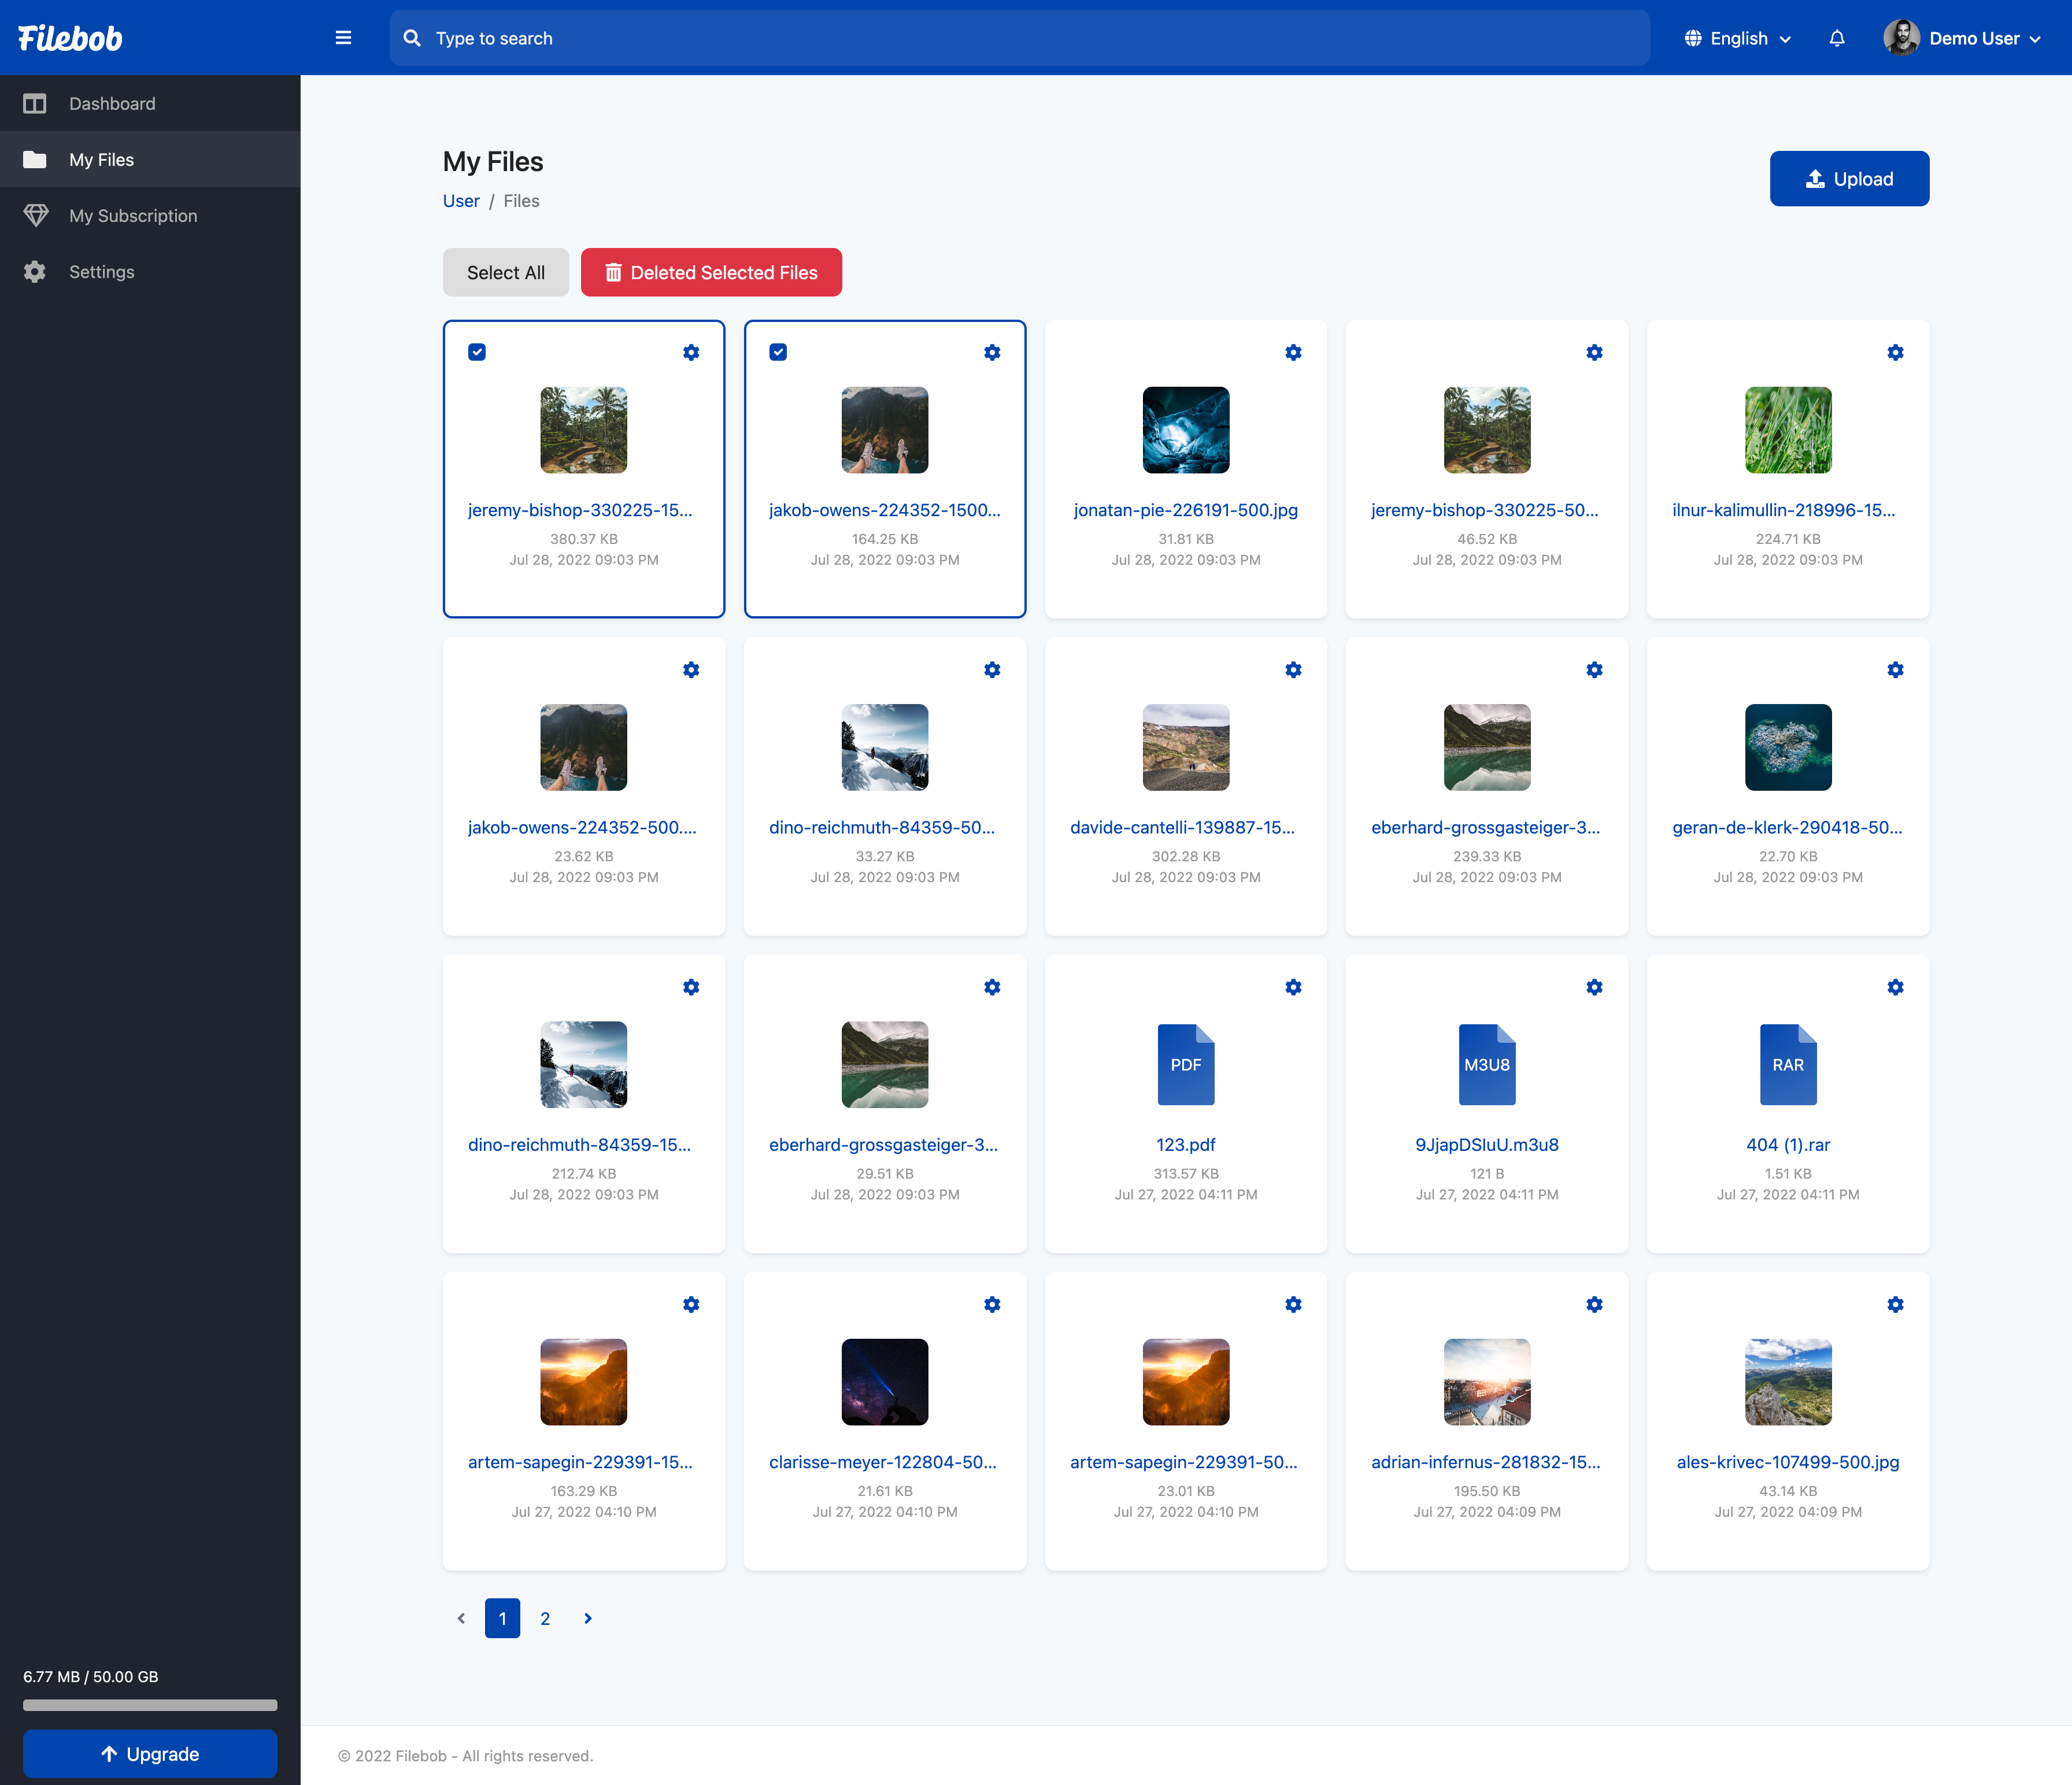Image resolution: width=2072 pixels, height=1785 pixels.
Task: Navigate to Dashboard in the sidebar
Action: coord(112,104)
